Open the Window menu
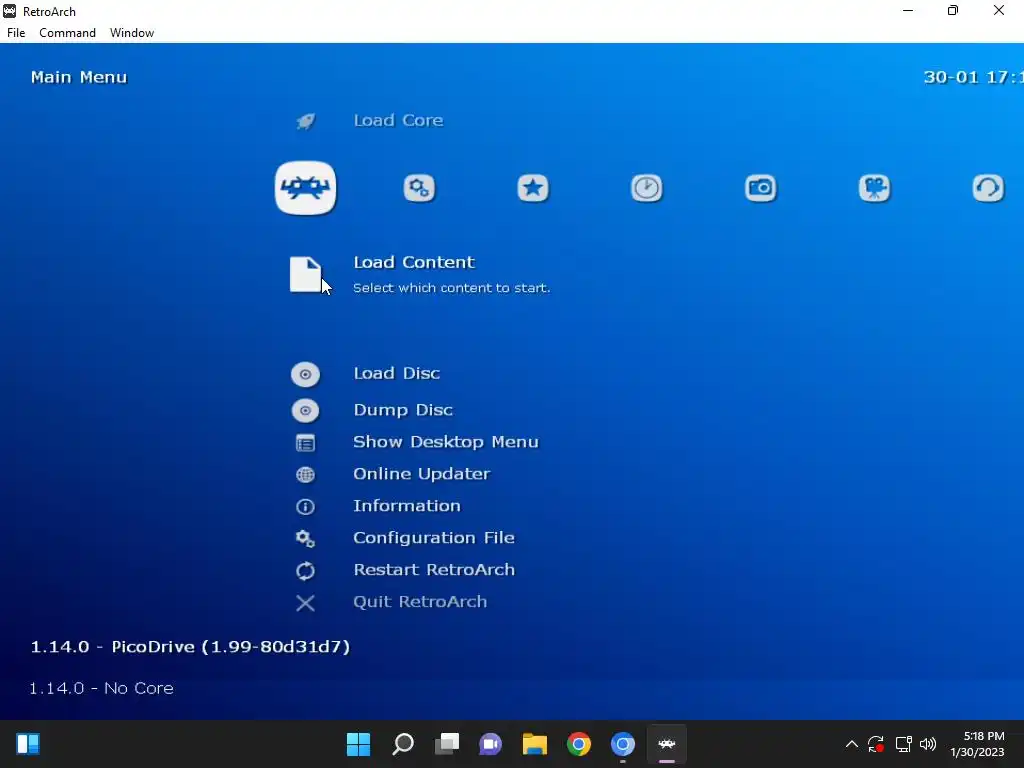The width and height of the screenshot is (1024, 768). click(x=132, y=33)
